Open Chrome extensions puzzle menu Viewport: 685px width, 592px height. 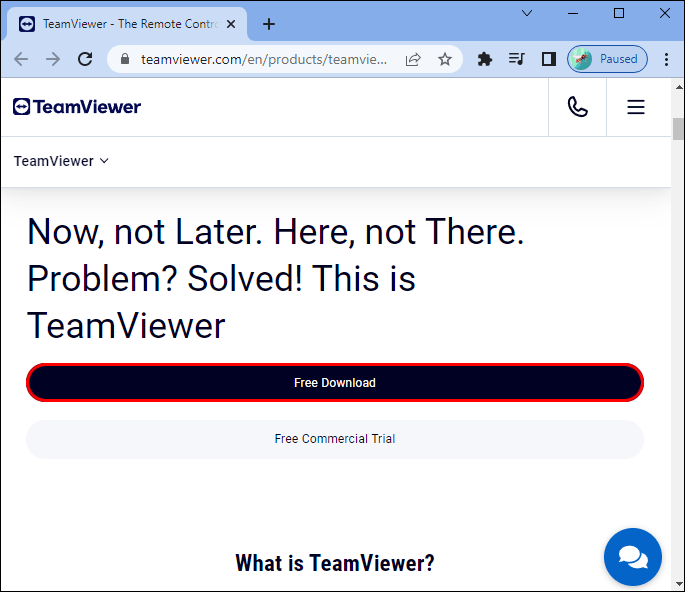click(484, 59)
